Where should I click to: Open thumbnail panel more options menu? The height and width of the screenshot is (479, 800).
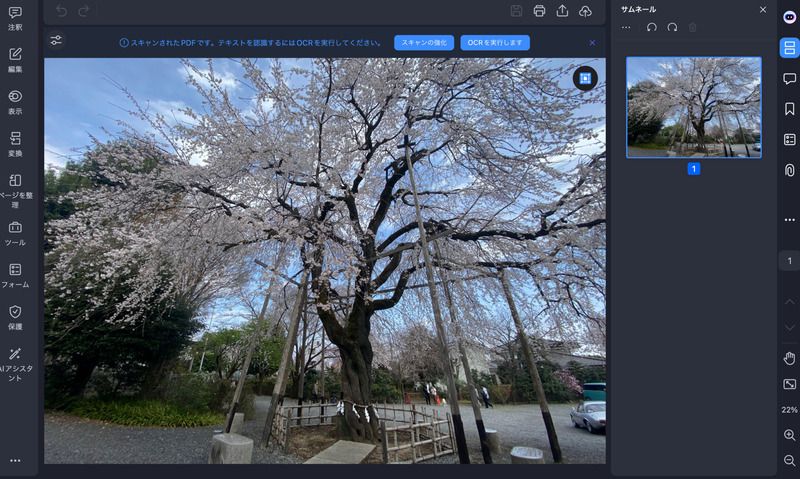coord(626,28)
